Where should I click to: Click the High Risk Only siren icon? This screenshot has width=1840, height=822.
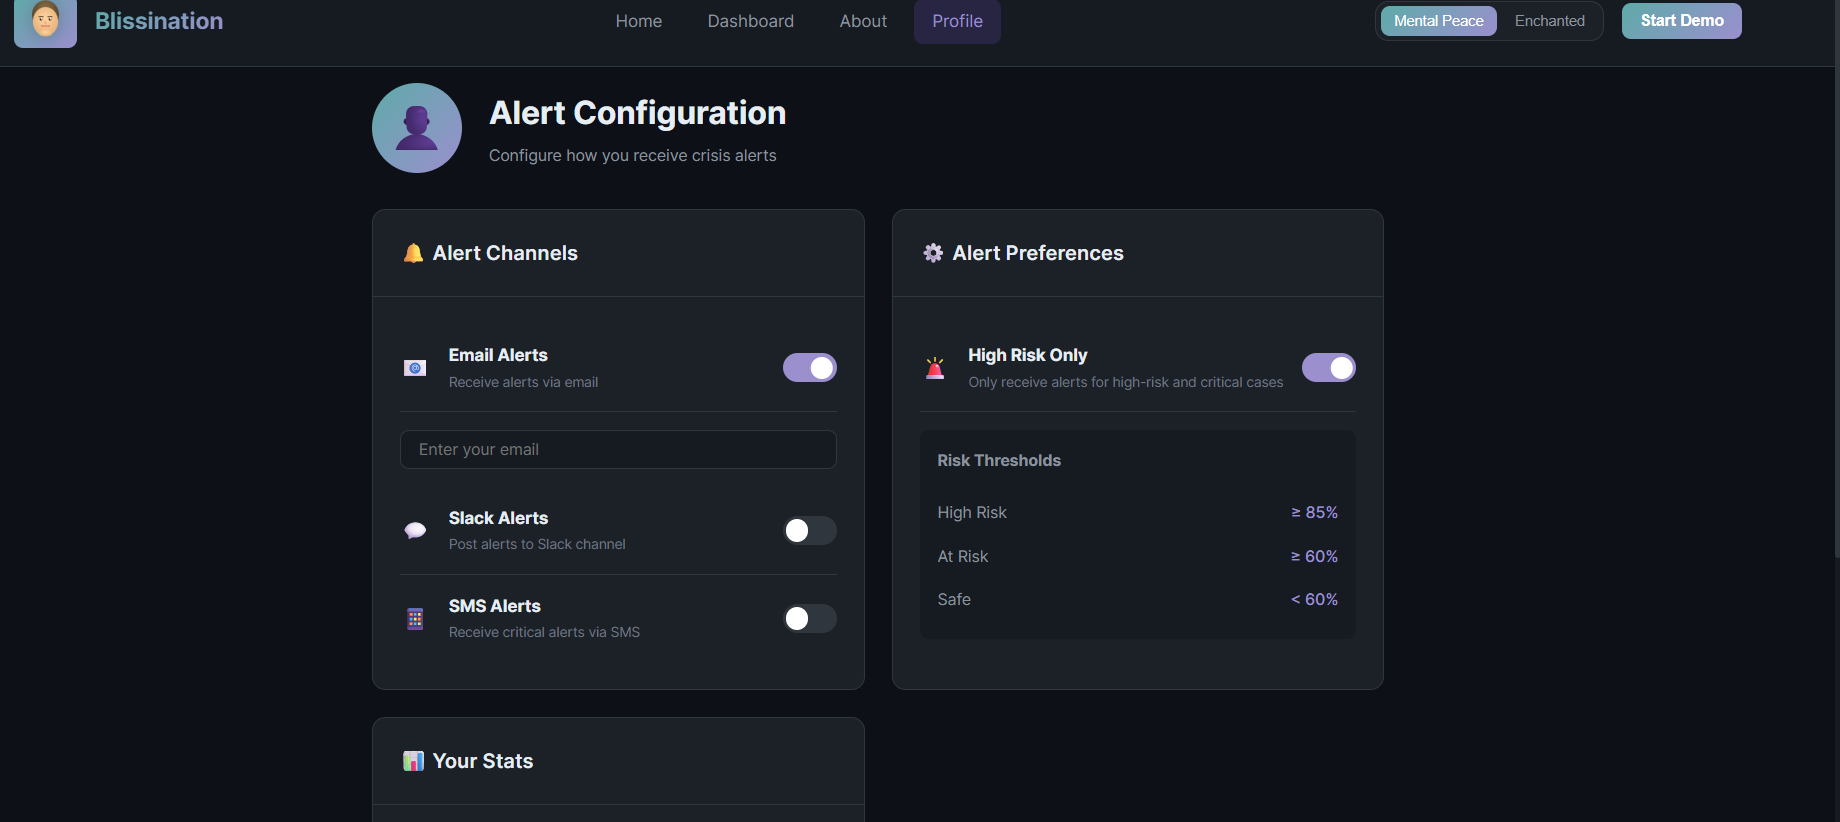coord(935,368)
